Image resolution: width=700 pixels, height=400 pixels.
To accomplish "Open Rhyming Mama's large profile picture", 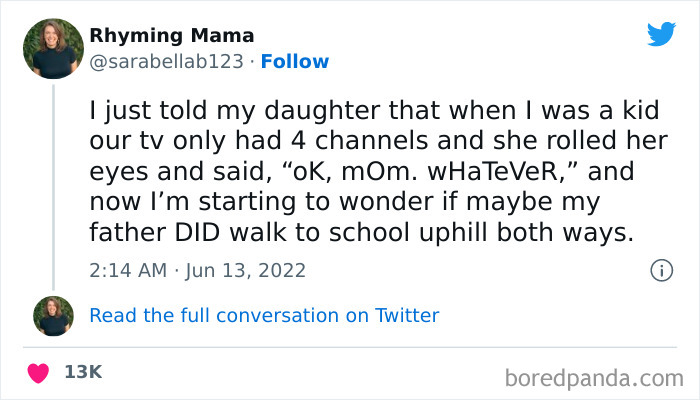I will coord(53,48).
